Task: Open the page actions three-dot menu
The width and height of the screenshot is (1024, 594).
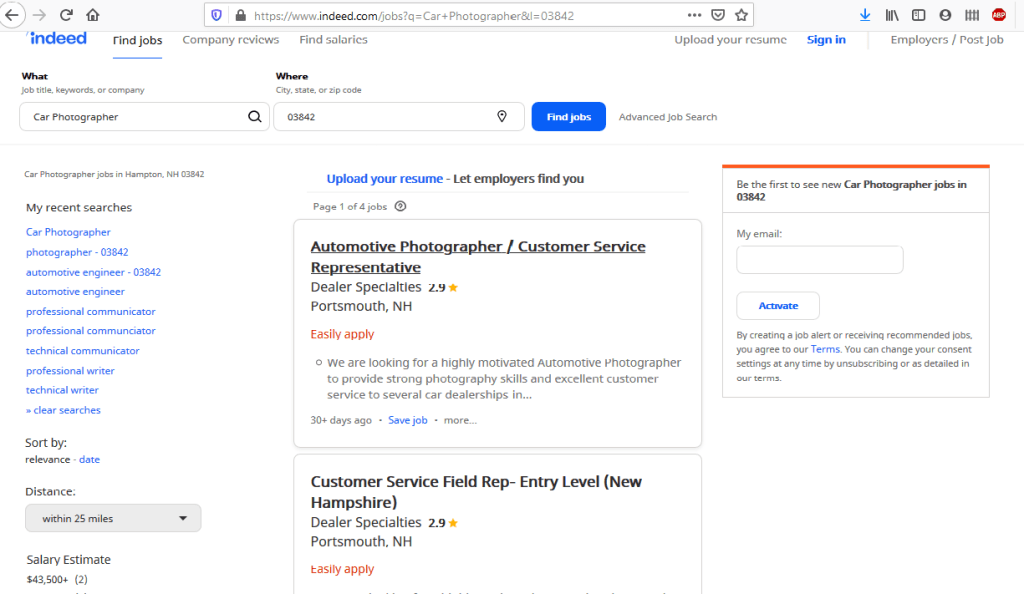Action: click(694, 15)
